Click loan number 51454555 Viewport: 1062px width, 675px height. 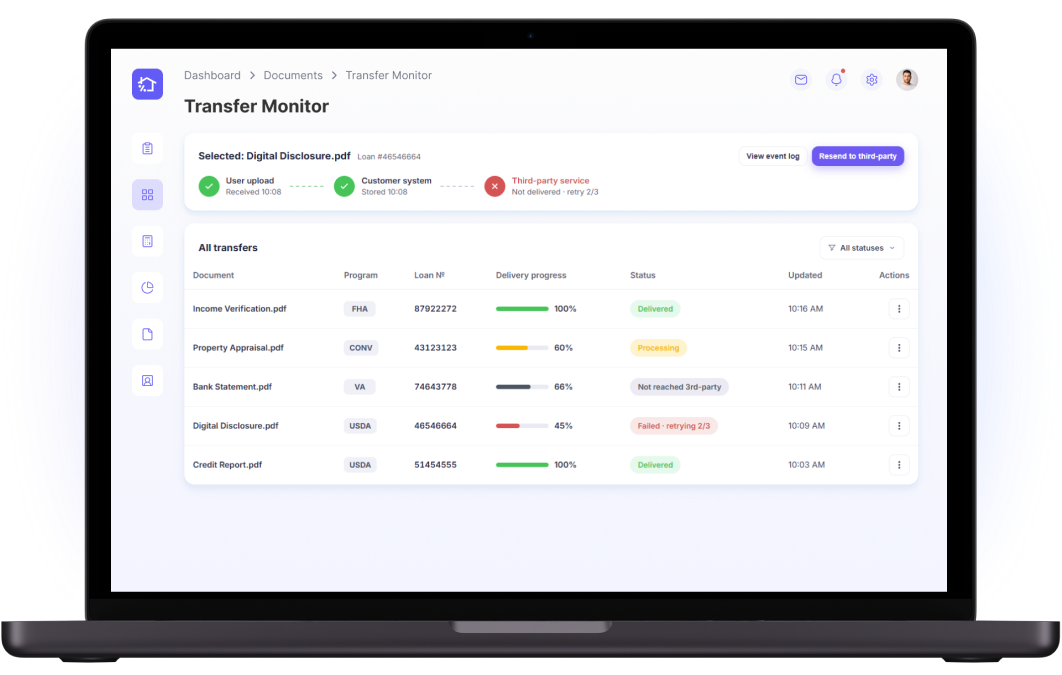(x=436, y=465)
